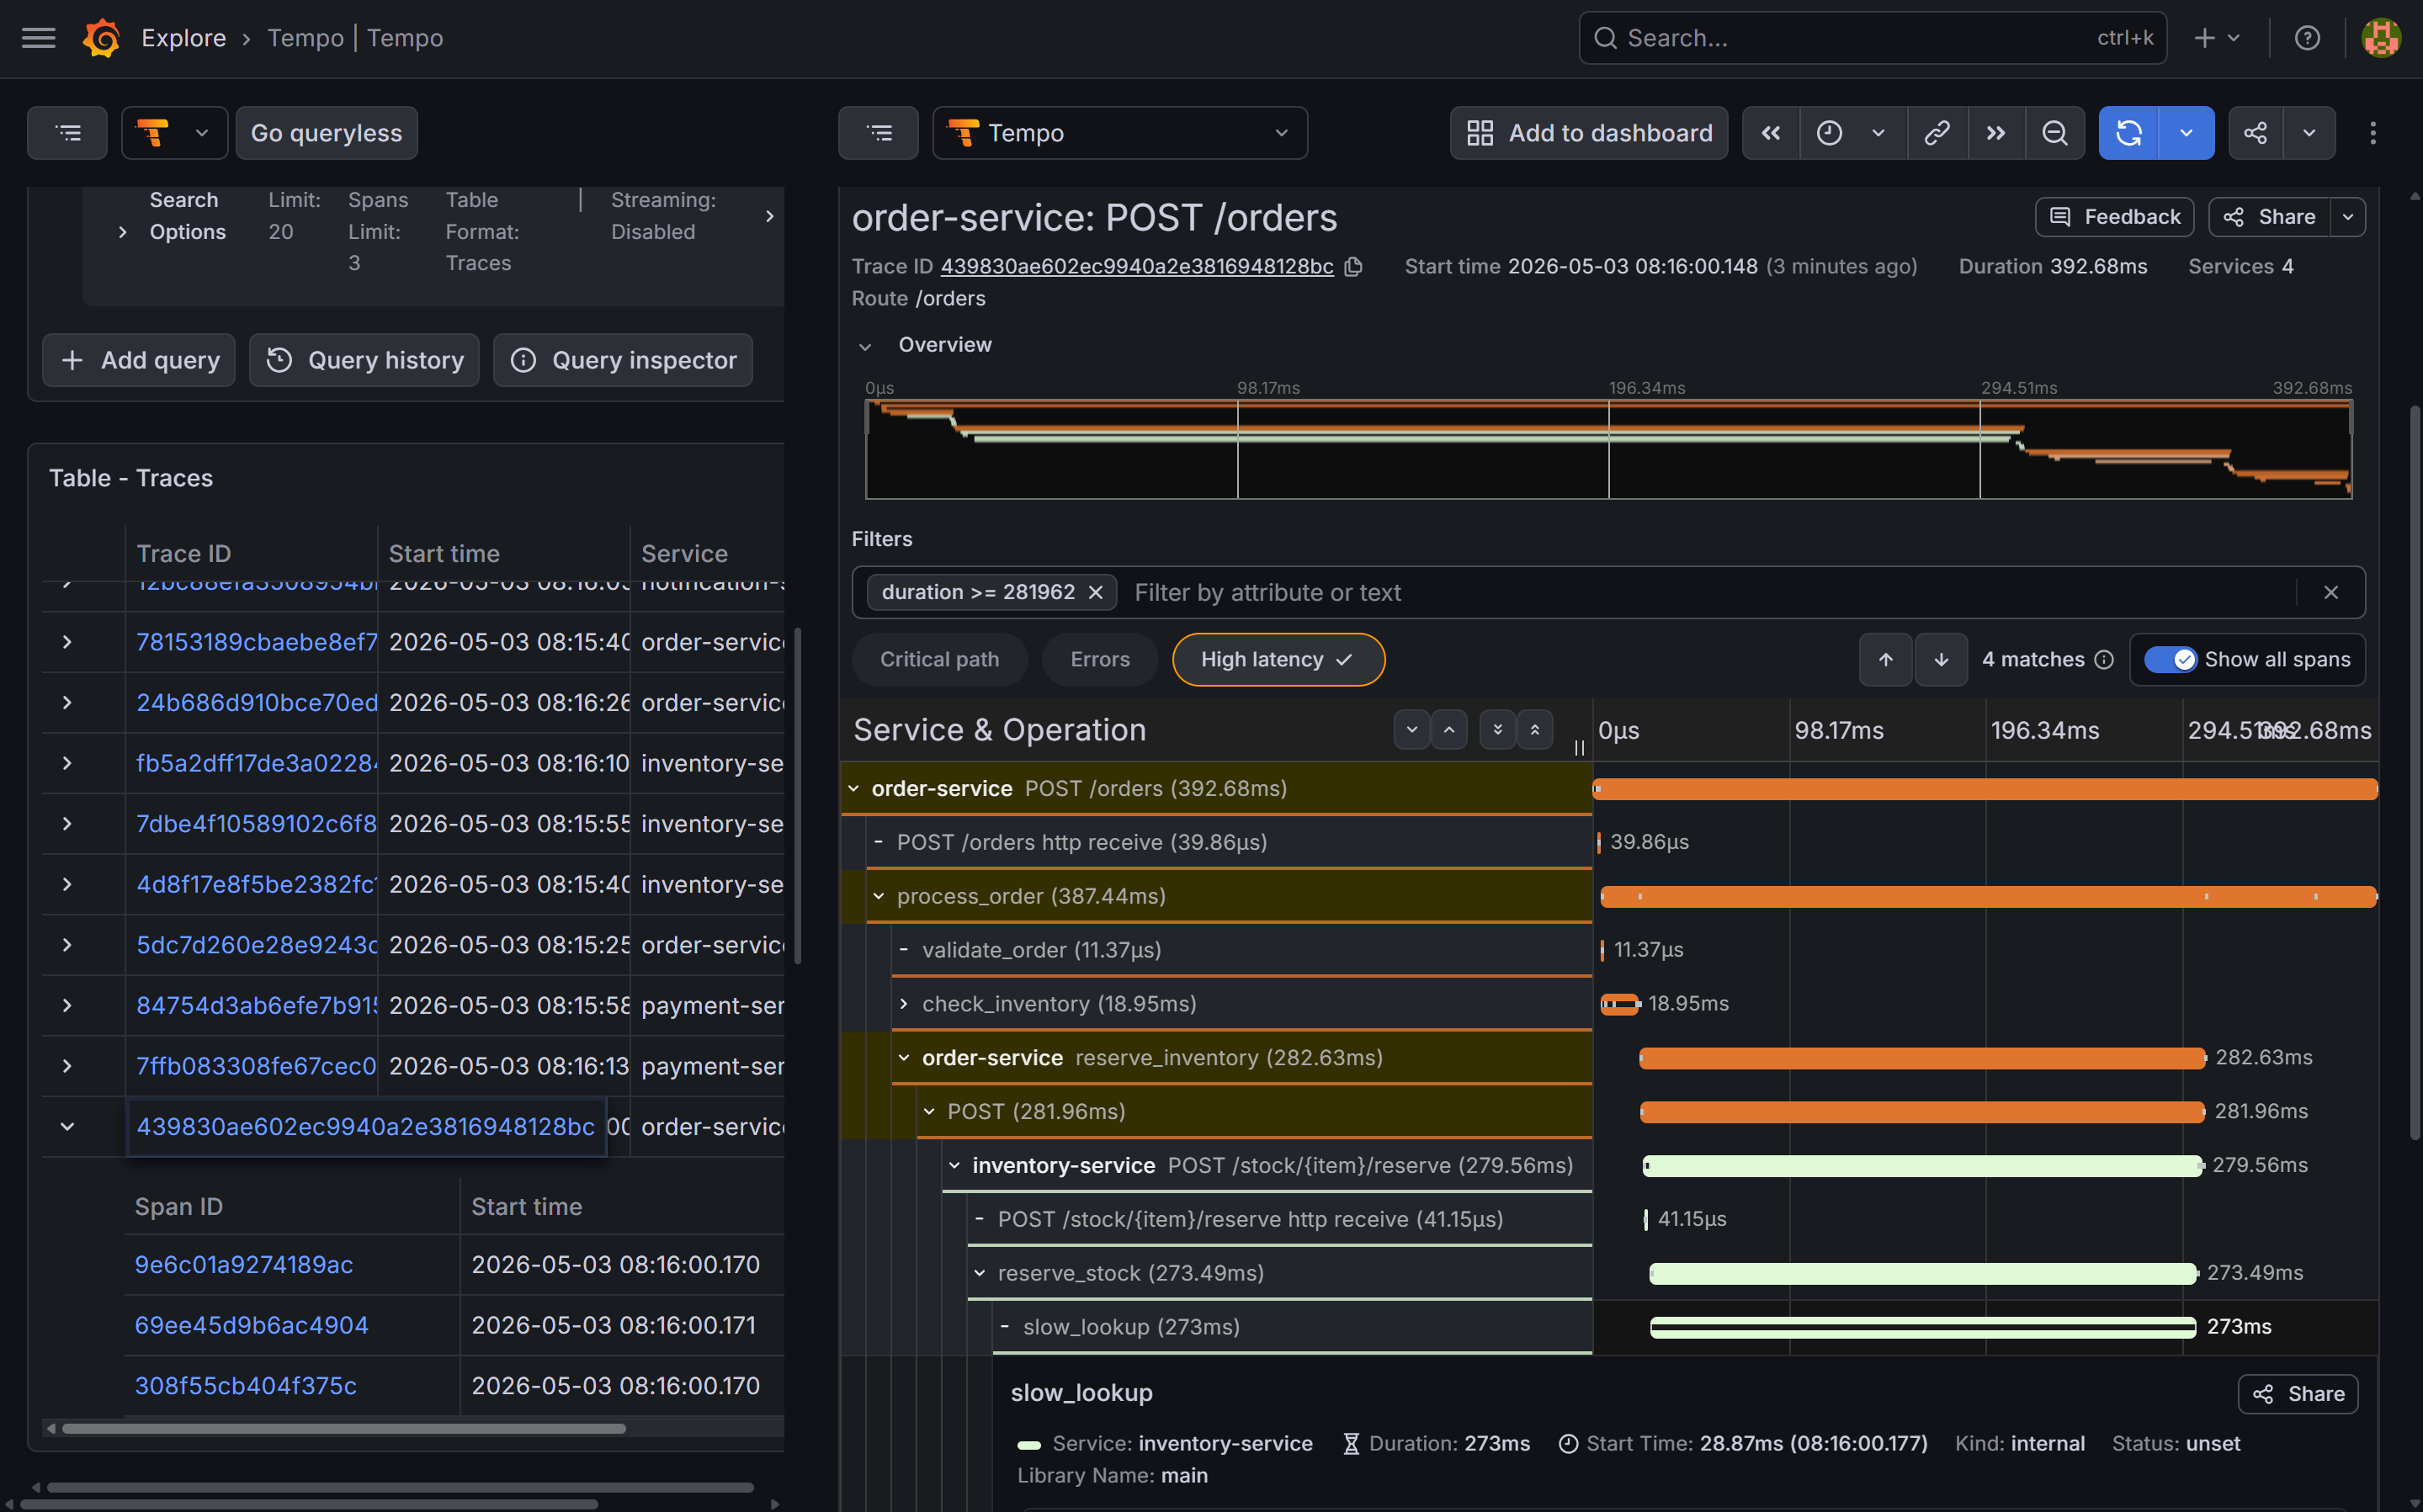Open the main hamburger menu
This screenshot has width=2423, height=1512.
[38, 38]
